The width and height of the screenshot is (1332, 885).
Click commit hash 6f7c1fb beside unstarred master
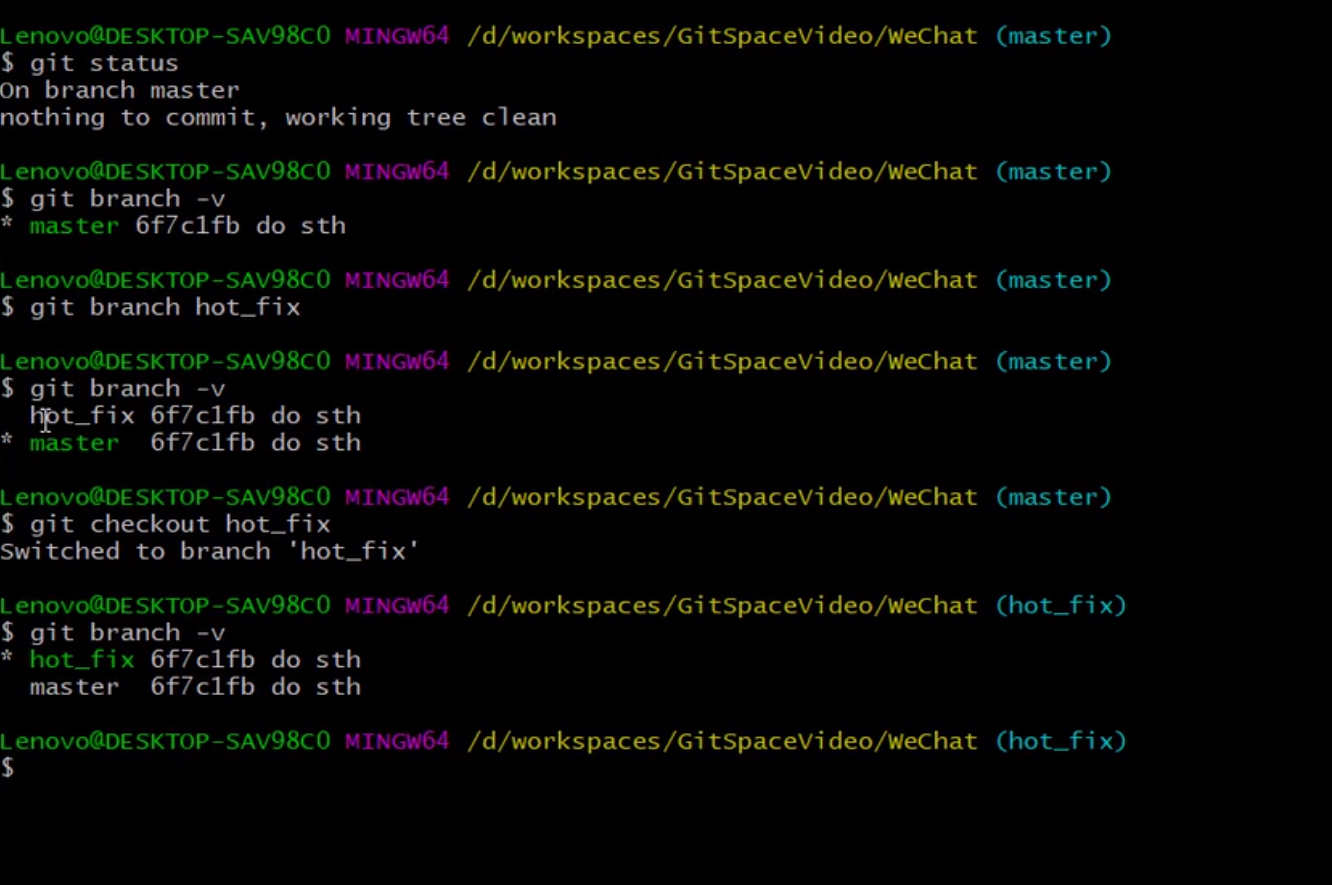[x=202, y=687]
